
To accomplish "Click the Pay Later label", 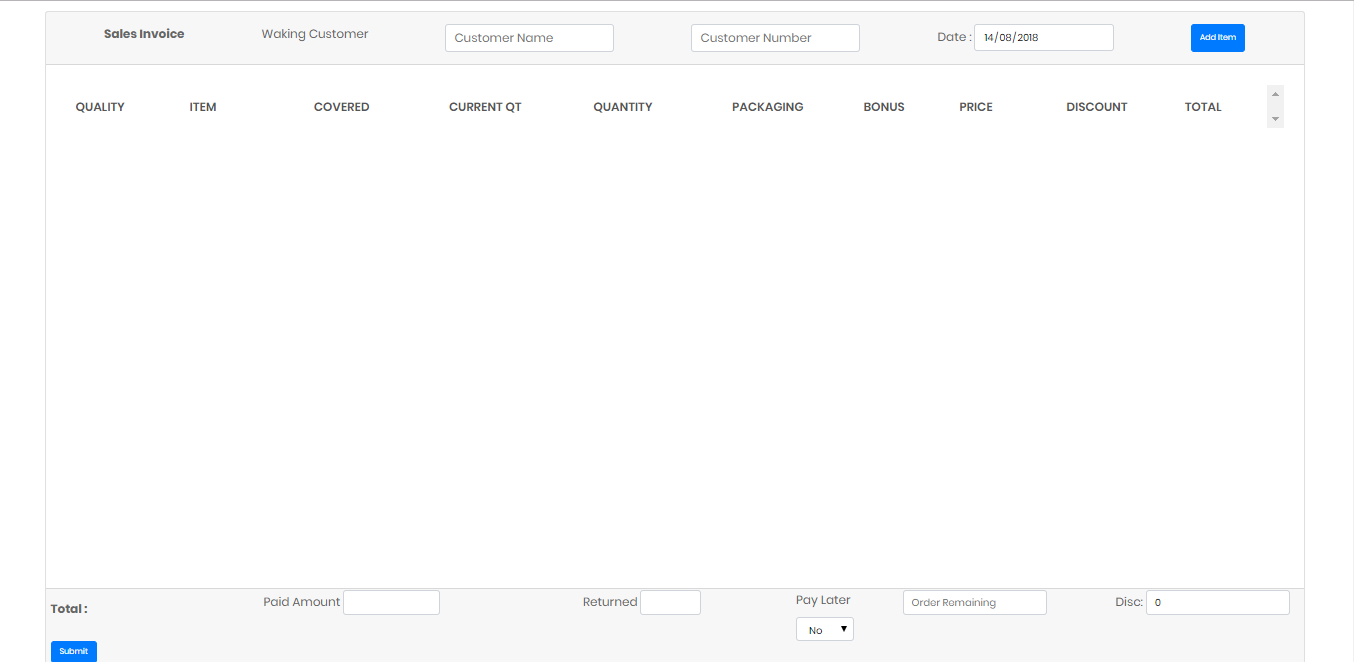I will point(823,600).
